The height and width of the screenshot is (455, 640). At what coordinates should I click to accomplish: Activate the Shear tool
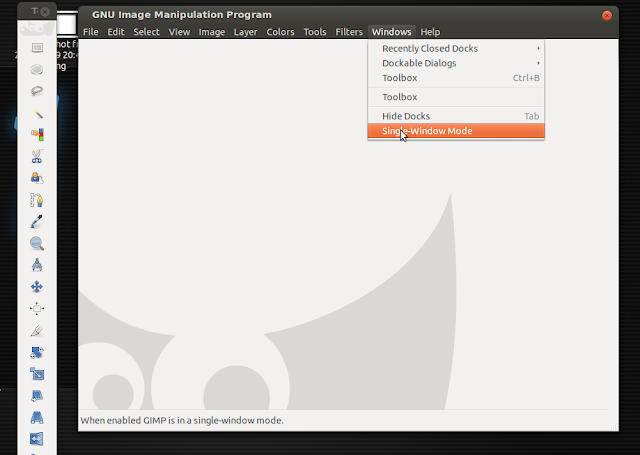37,396
